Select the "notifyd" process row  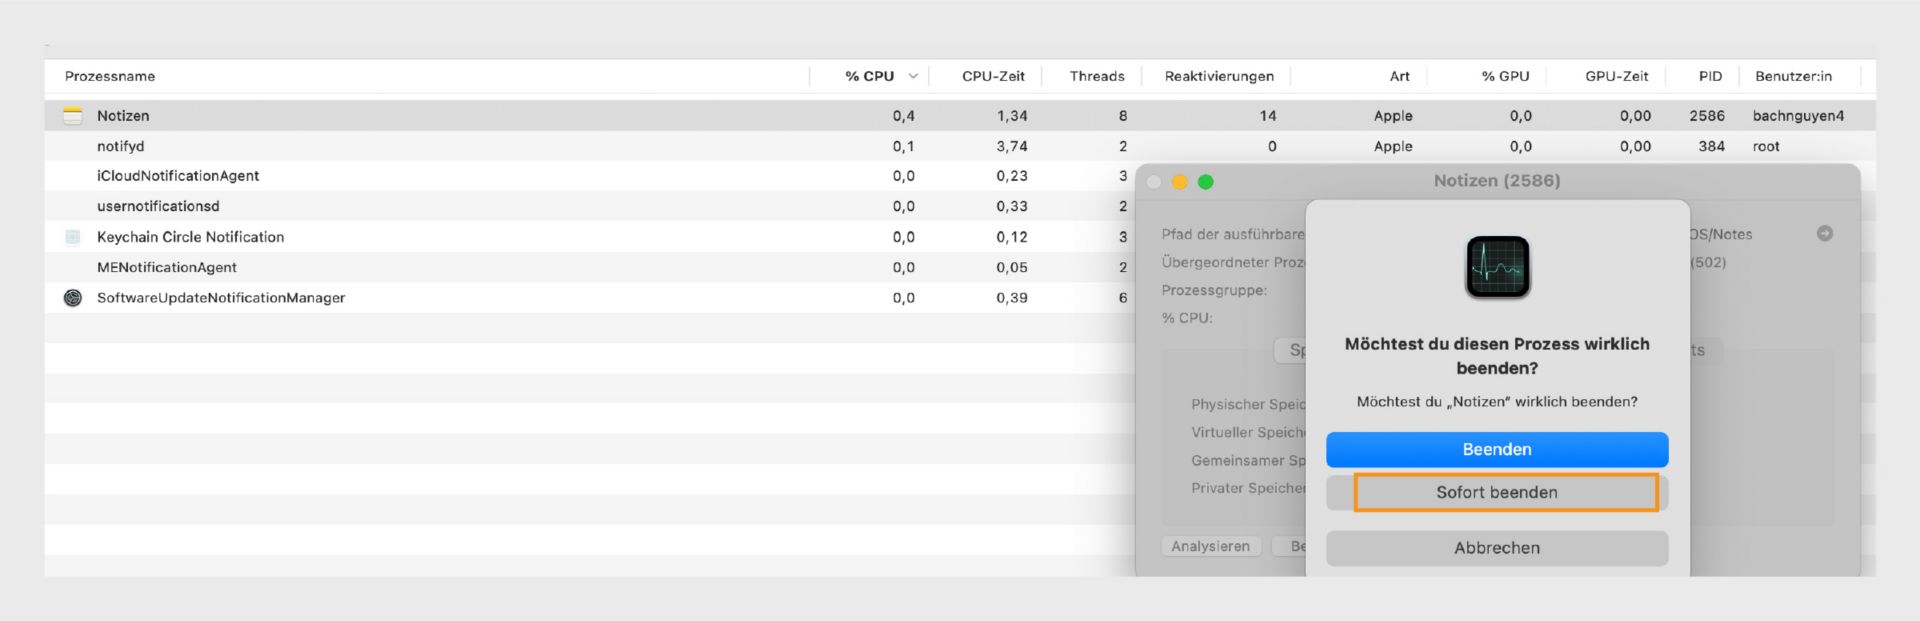[960, 146]
